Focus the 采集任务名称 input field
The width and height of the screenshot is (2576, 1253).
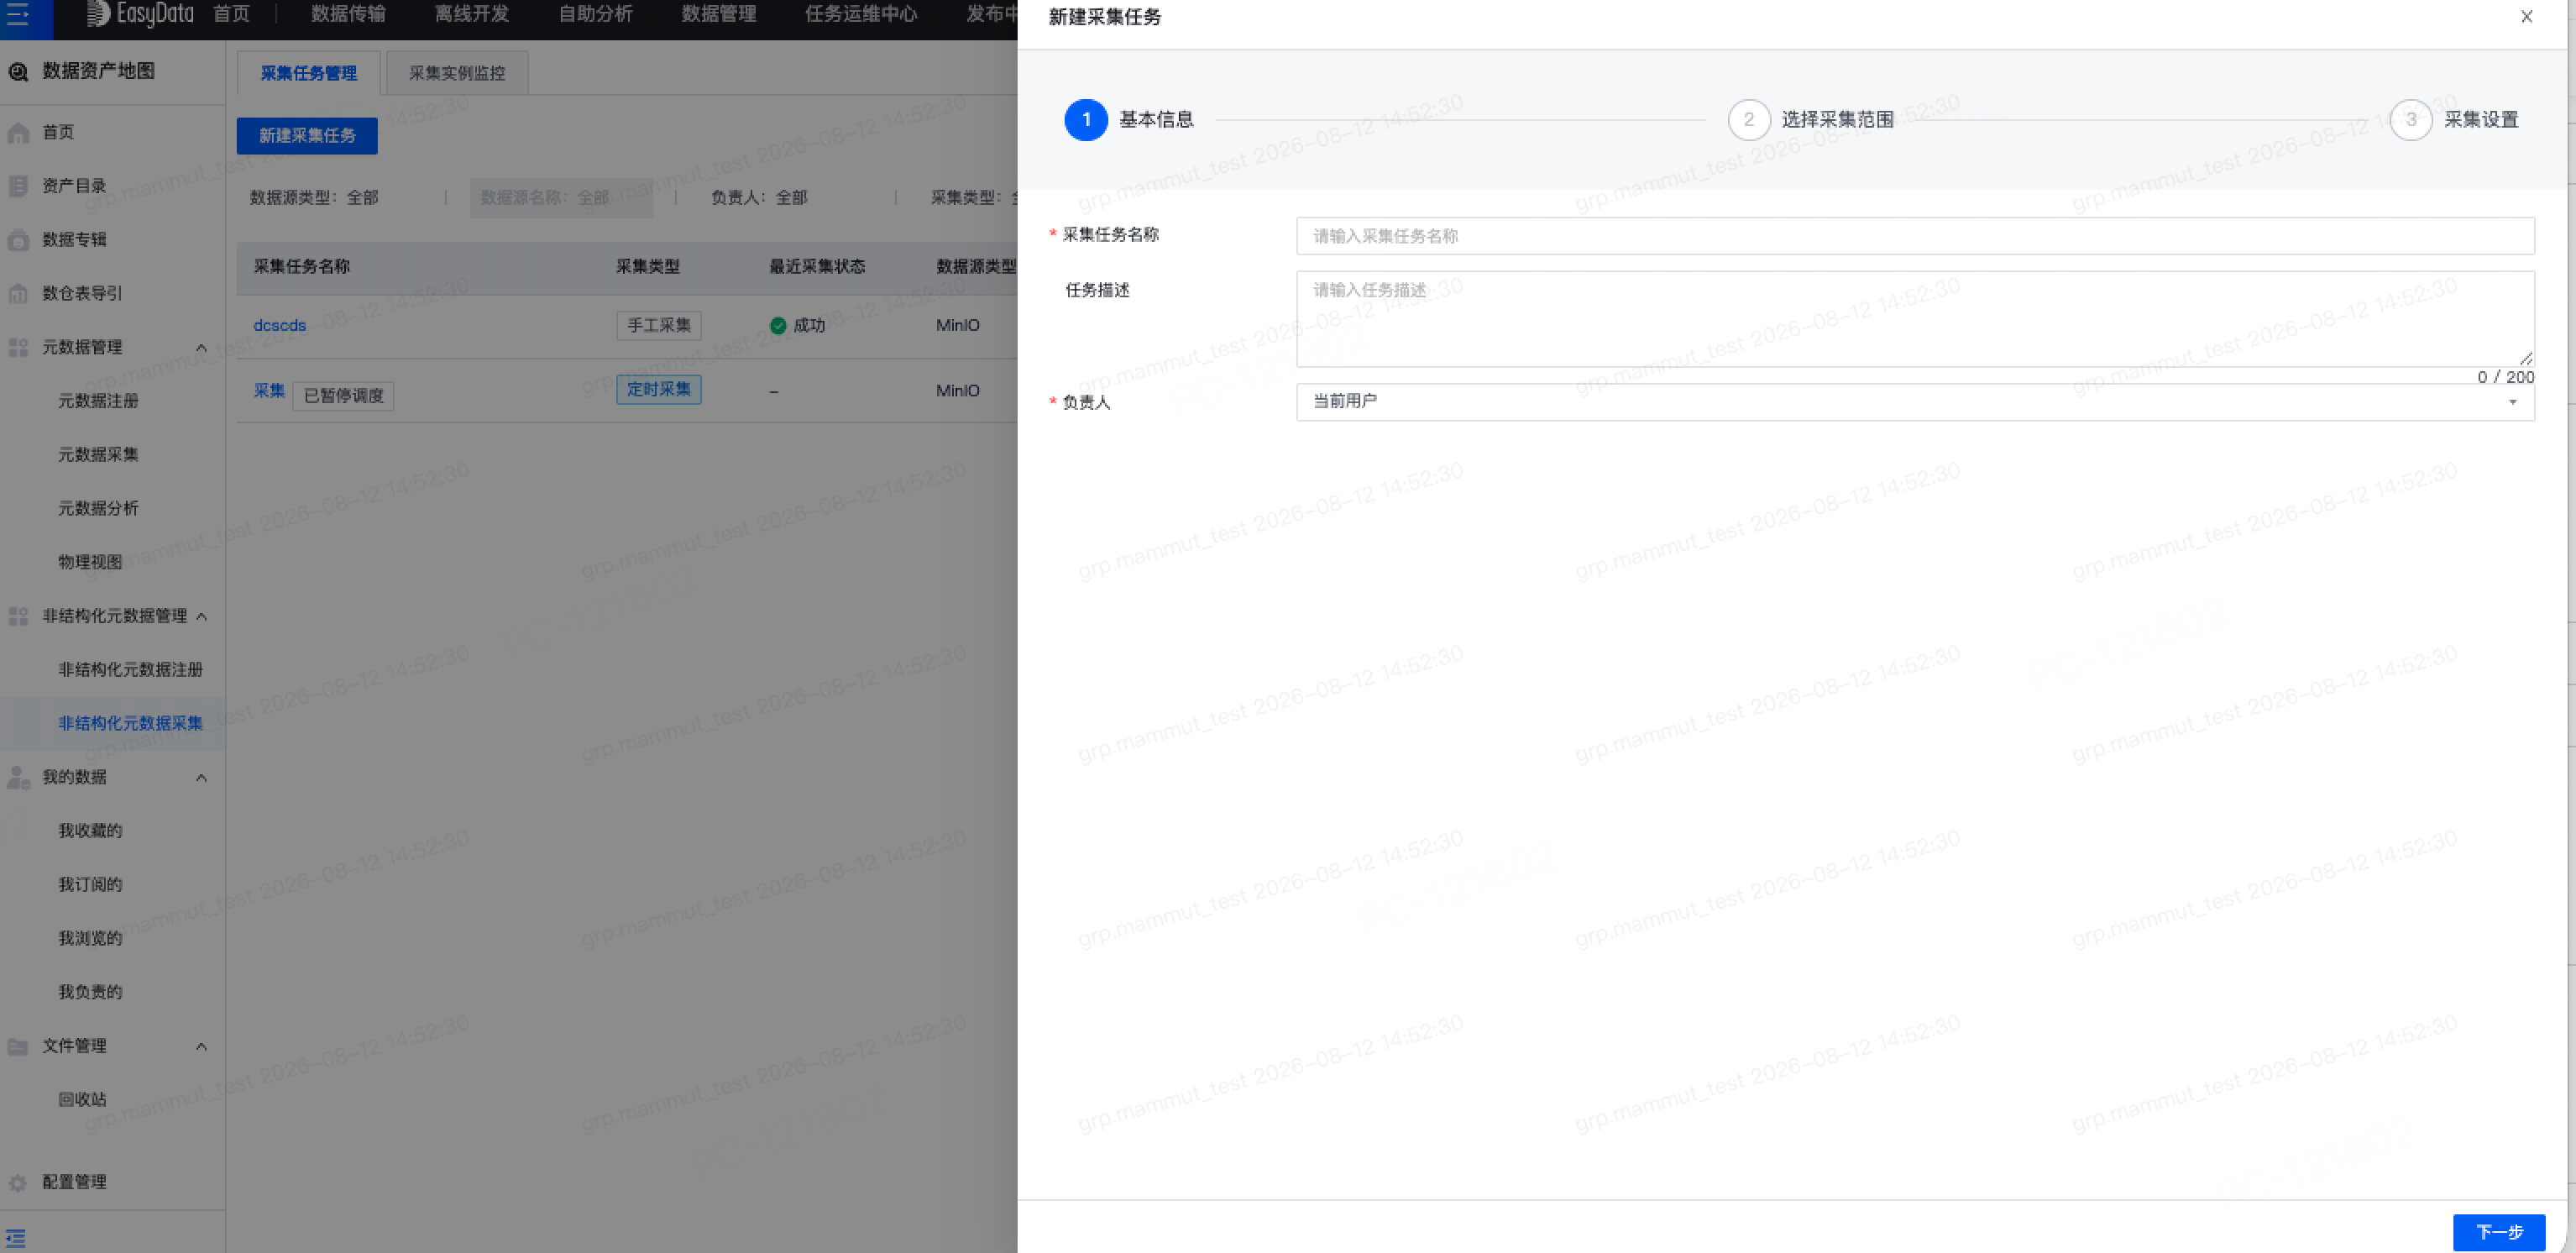[1915, 236]
